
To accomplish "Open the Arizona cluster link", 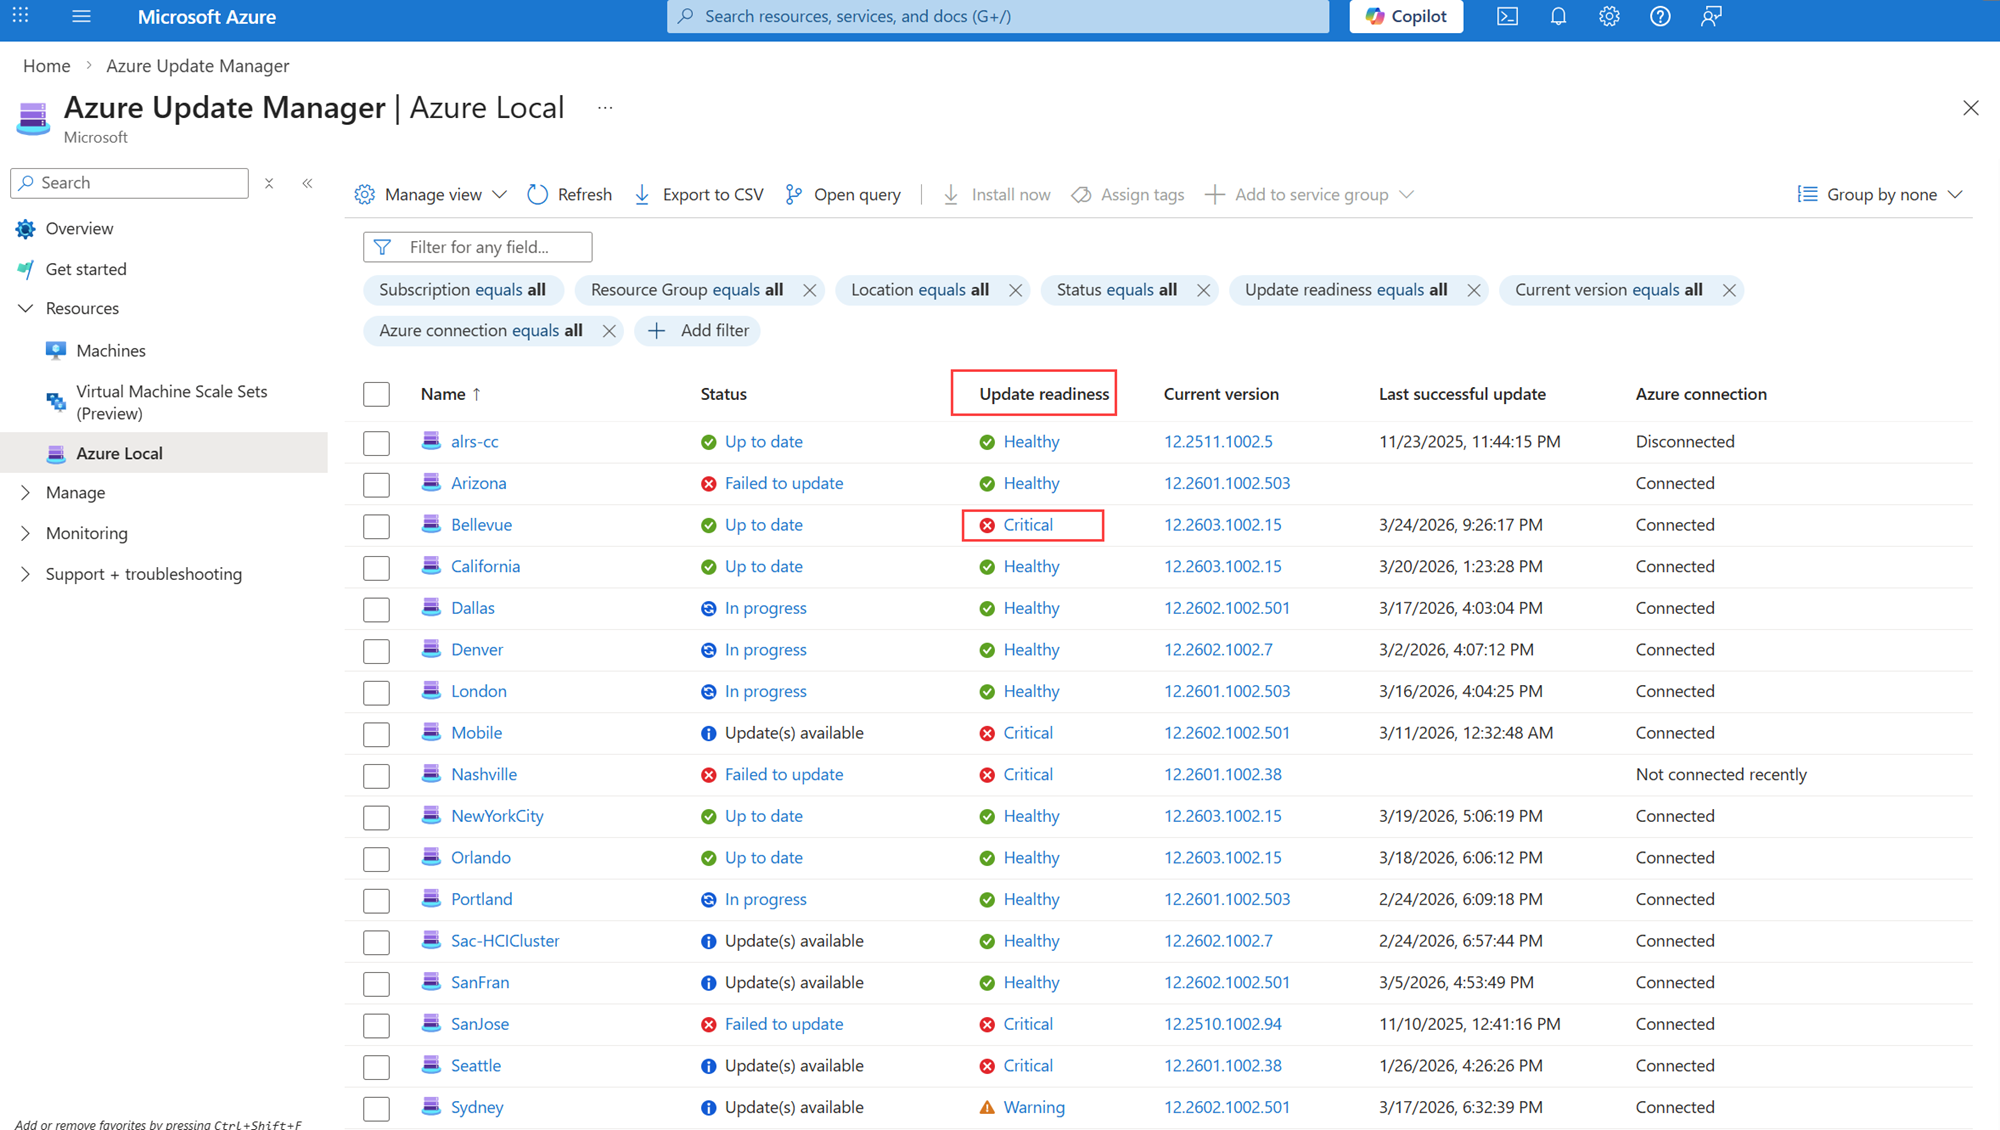I will coord(478,483).
